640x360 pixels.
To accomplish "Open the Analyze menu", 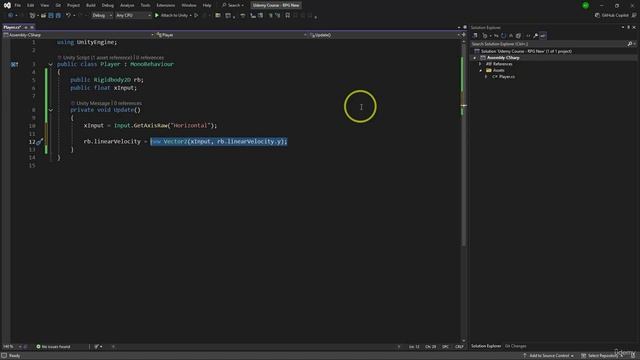I will [127, 5].
